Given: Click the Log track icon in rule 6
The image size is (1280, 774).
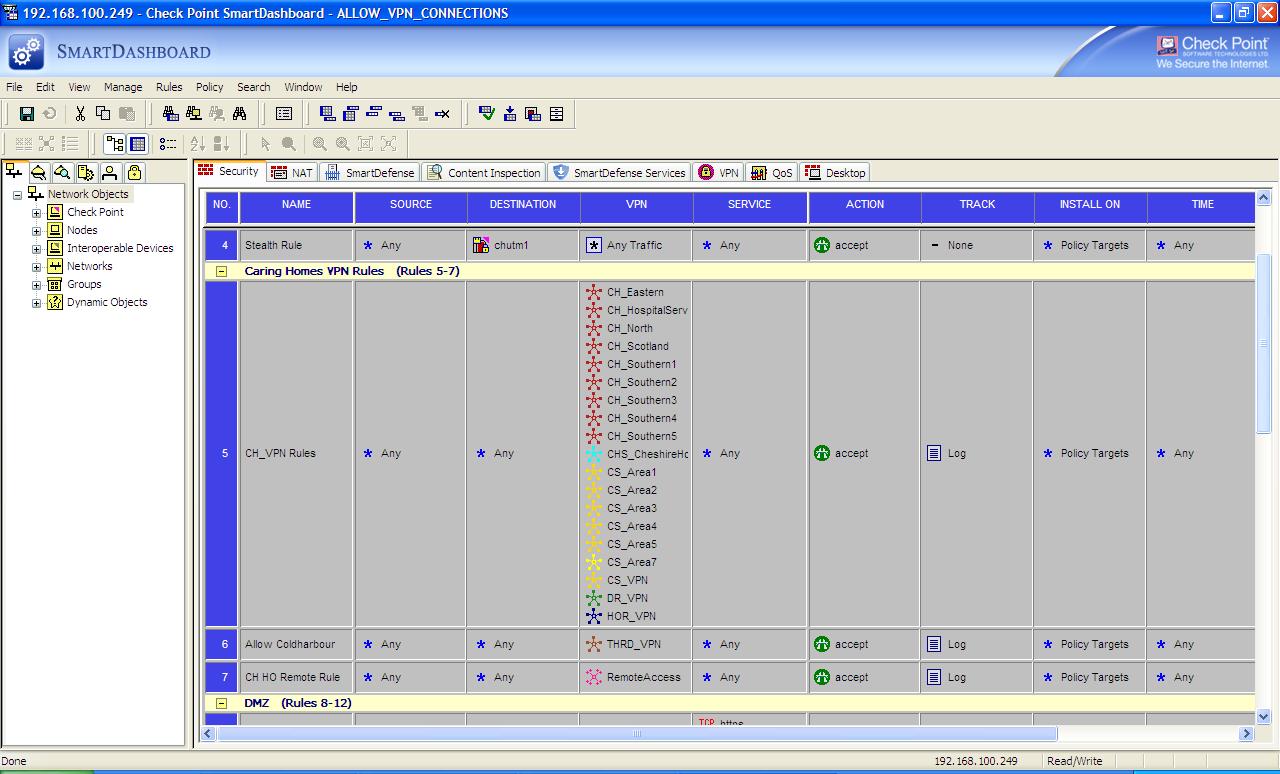Looking at the screenshot, I should point(934,644).
